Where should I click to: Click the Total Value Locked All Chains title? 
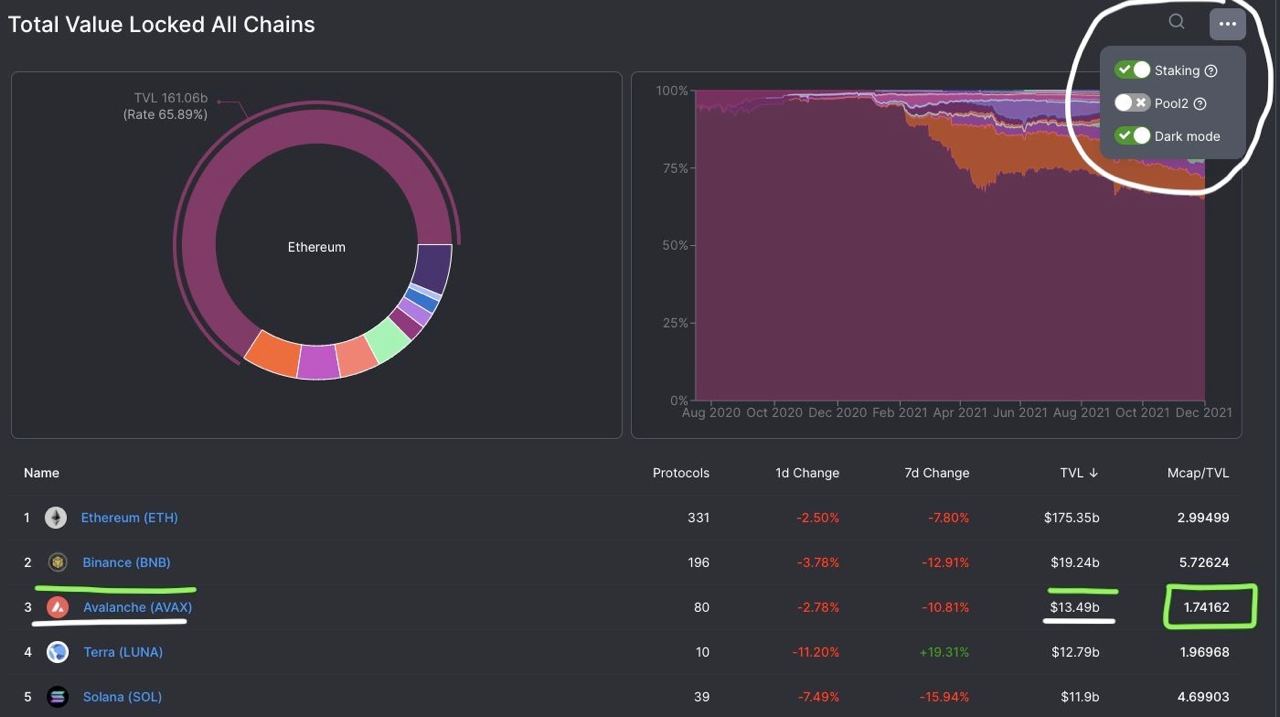tap(161, 25)
